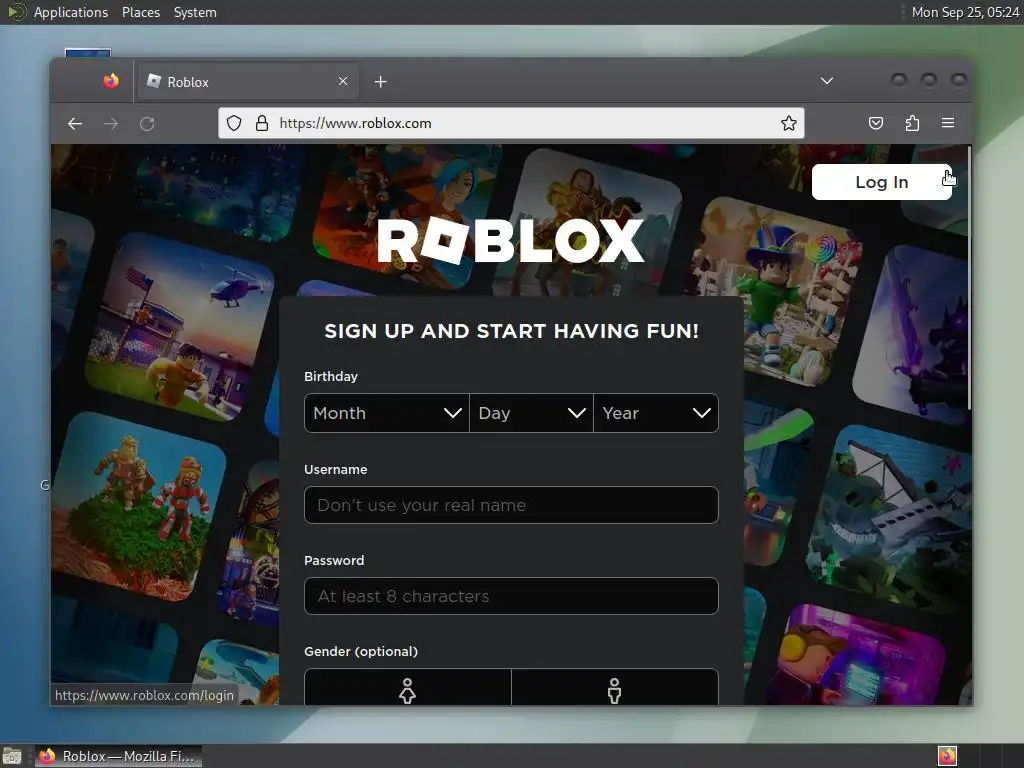Screen dimensions: 1024x768
Task: Open the System menu
Action: click(195, 12)
